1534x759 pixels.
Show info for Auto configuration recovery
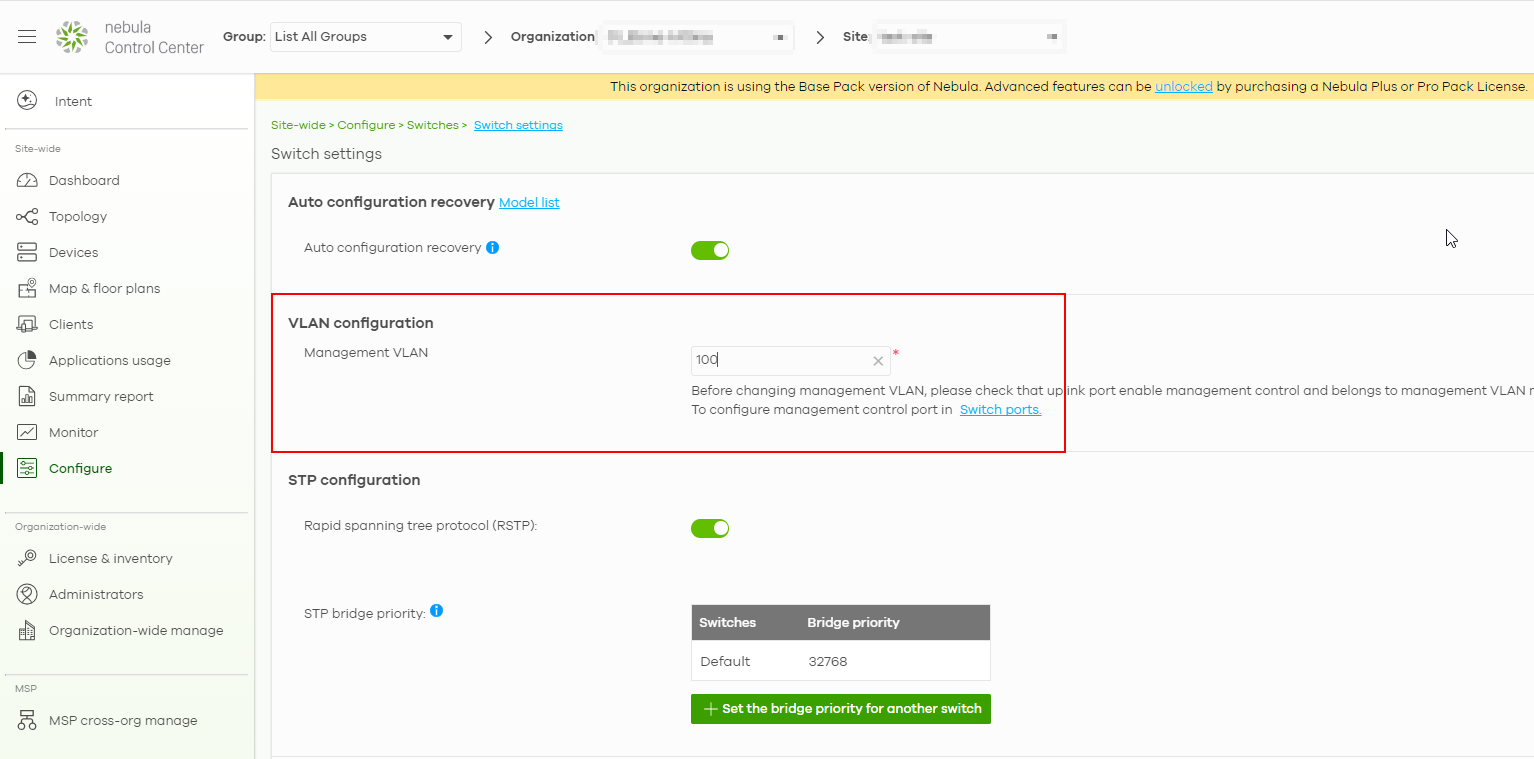[492, 247]
